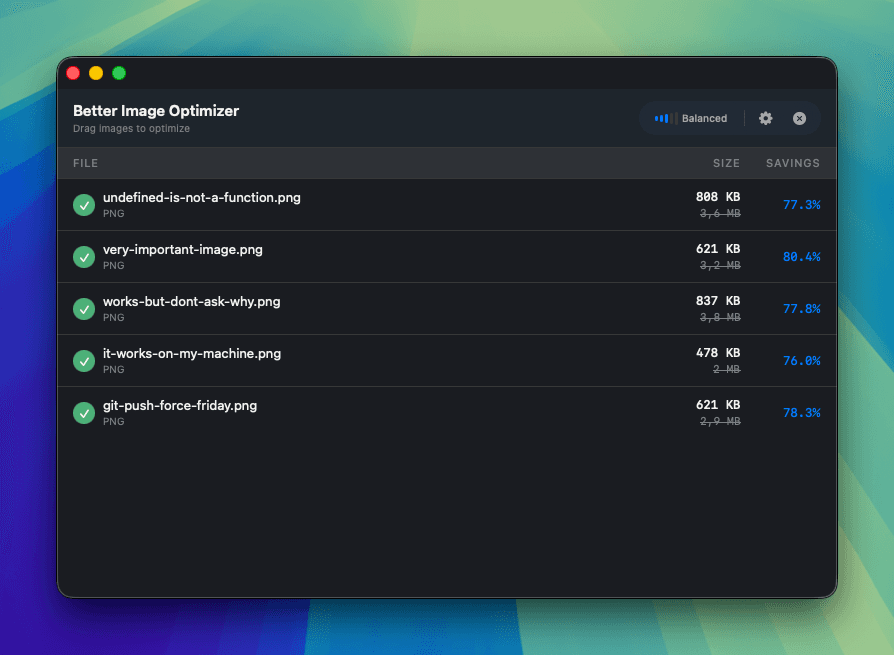Click the 80.4% savings for very-important-image.png

(801, 257)
